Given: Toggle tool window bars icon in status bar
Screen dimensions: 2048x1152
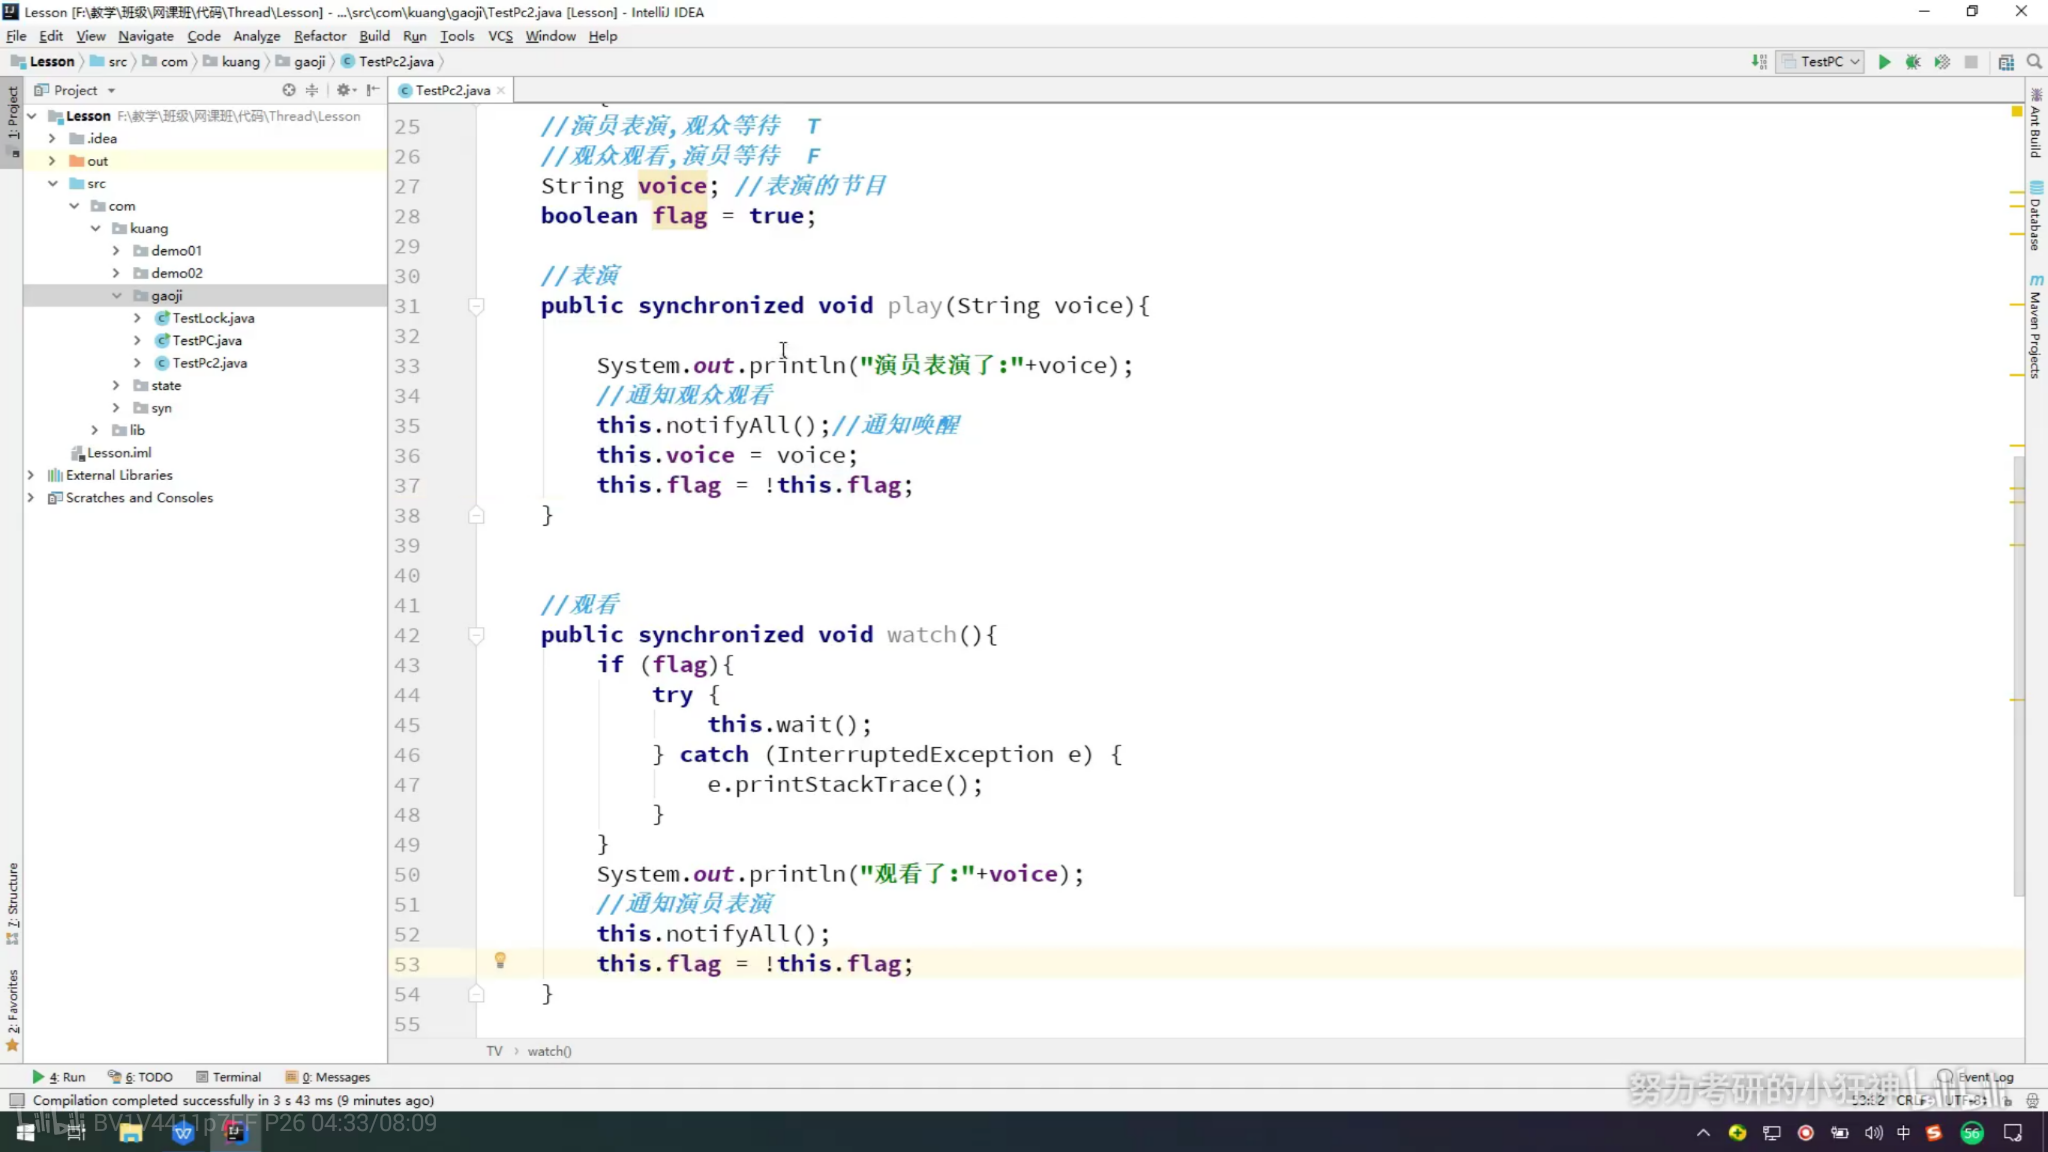Looking at the screenshot, I should (x=16, y=1100).
